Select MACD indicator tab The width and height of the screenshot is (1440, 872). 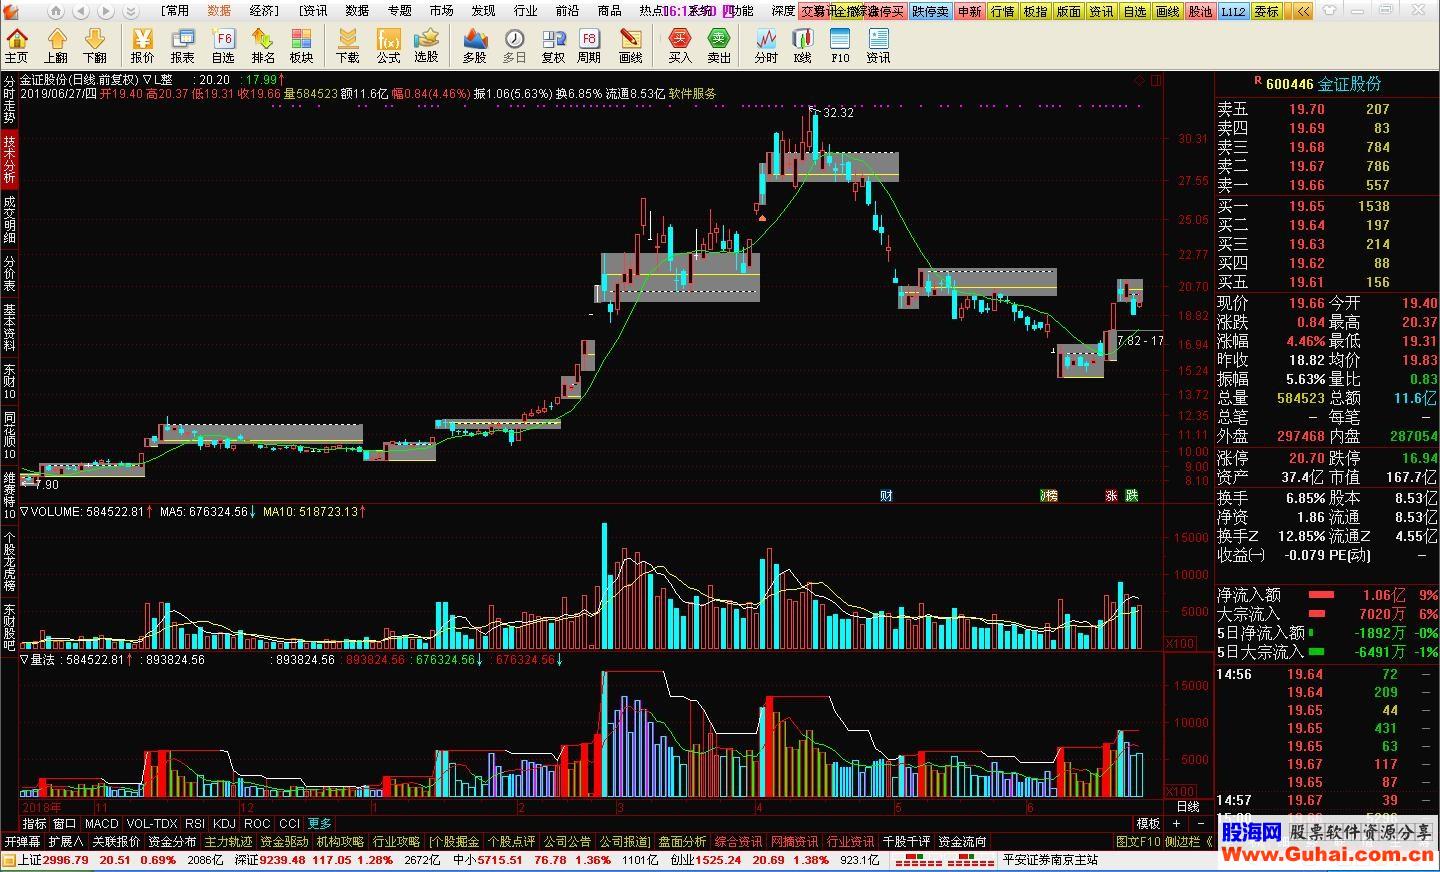tap(101, 823)
